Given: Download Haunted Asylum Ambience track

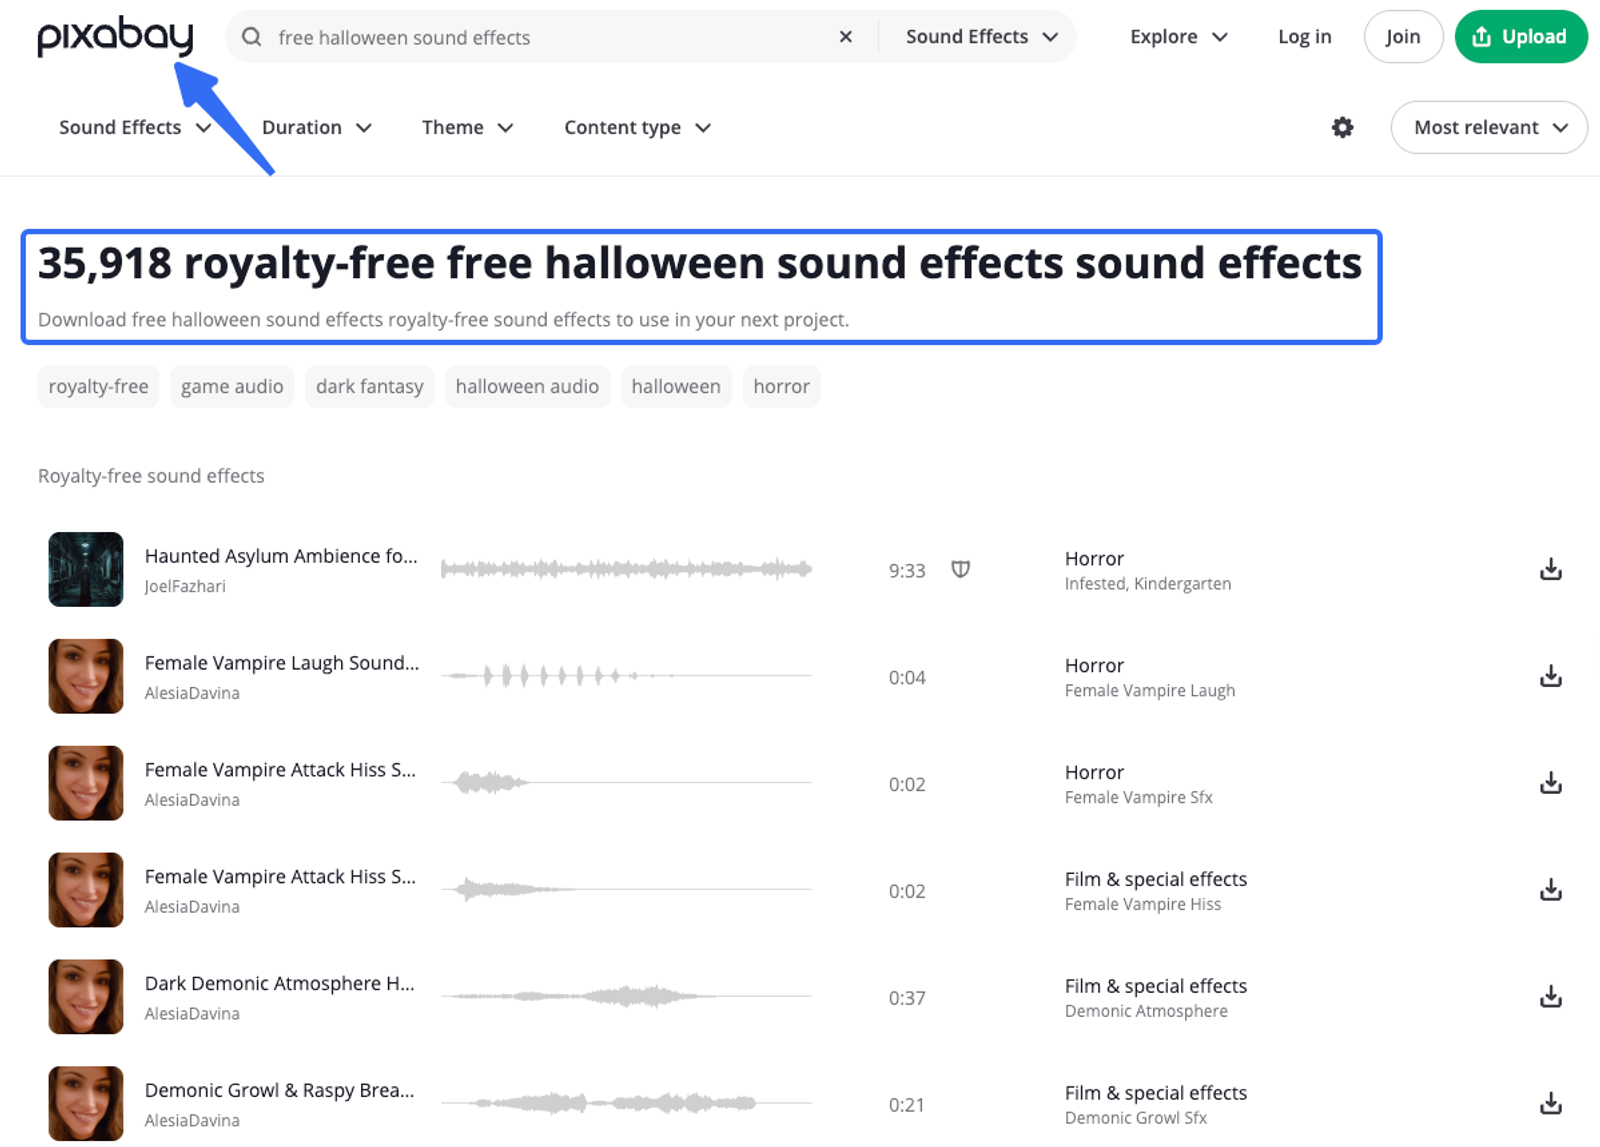Looking at the screenshot, I should click(1550, 569).
